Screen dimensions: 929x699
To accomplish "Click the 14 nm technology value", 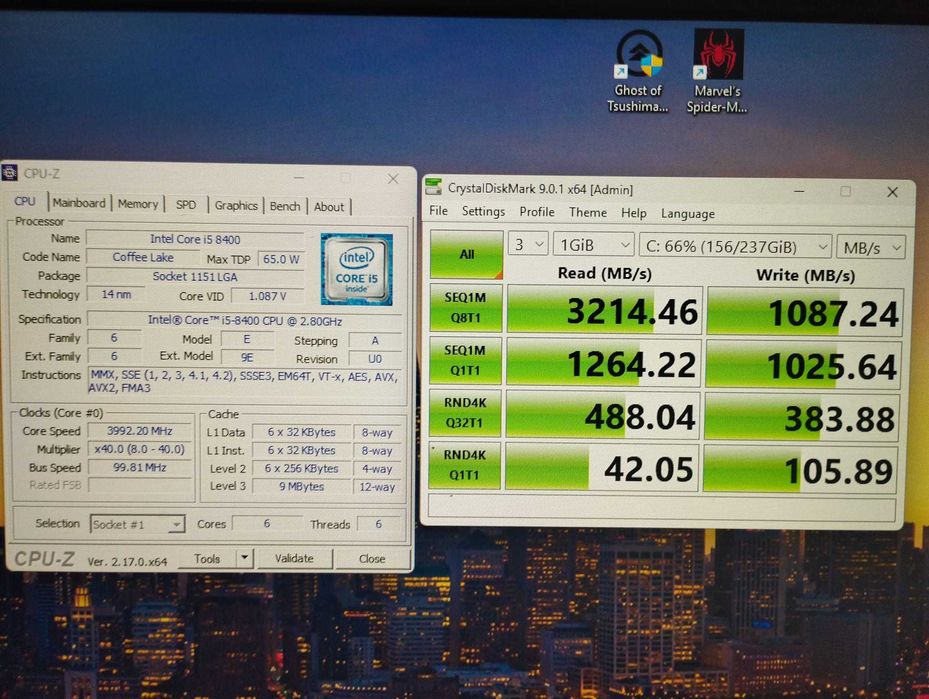I will click(x=116, y=294).
